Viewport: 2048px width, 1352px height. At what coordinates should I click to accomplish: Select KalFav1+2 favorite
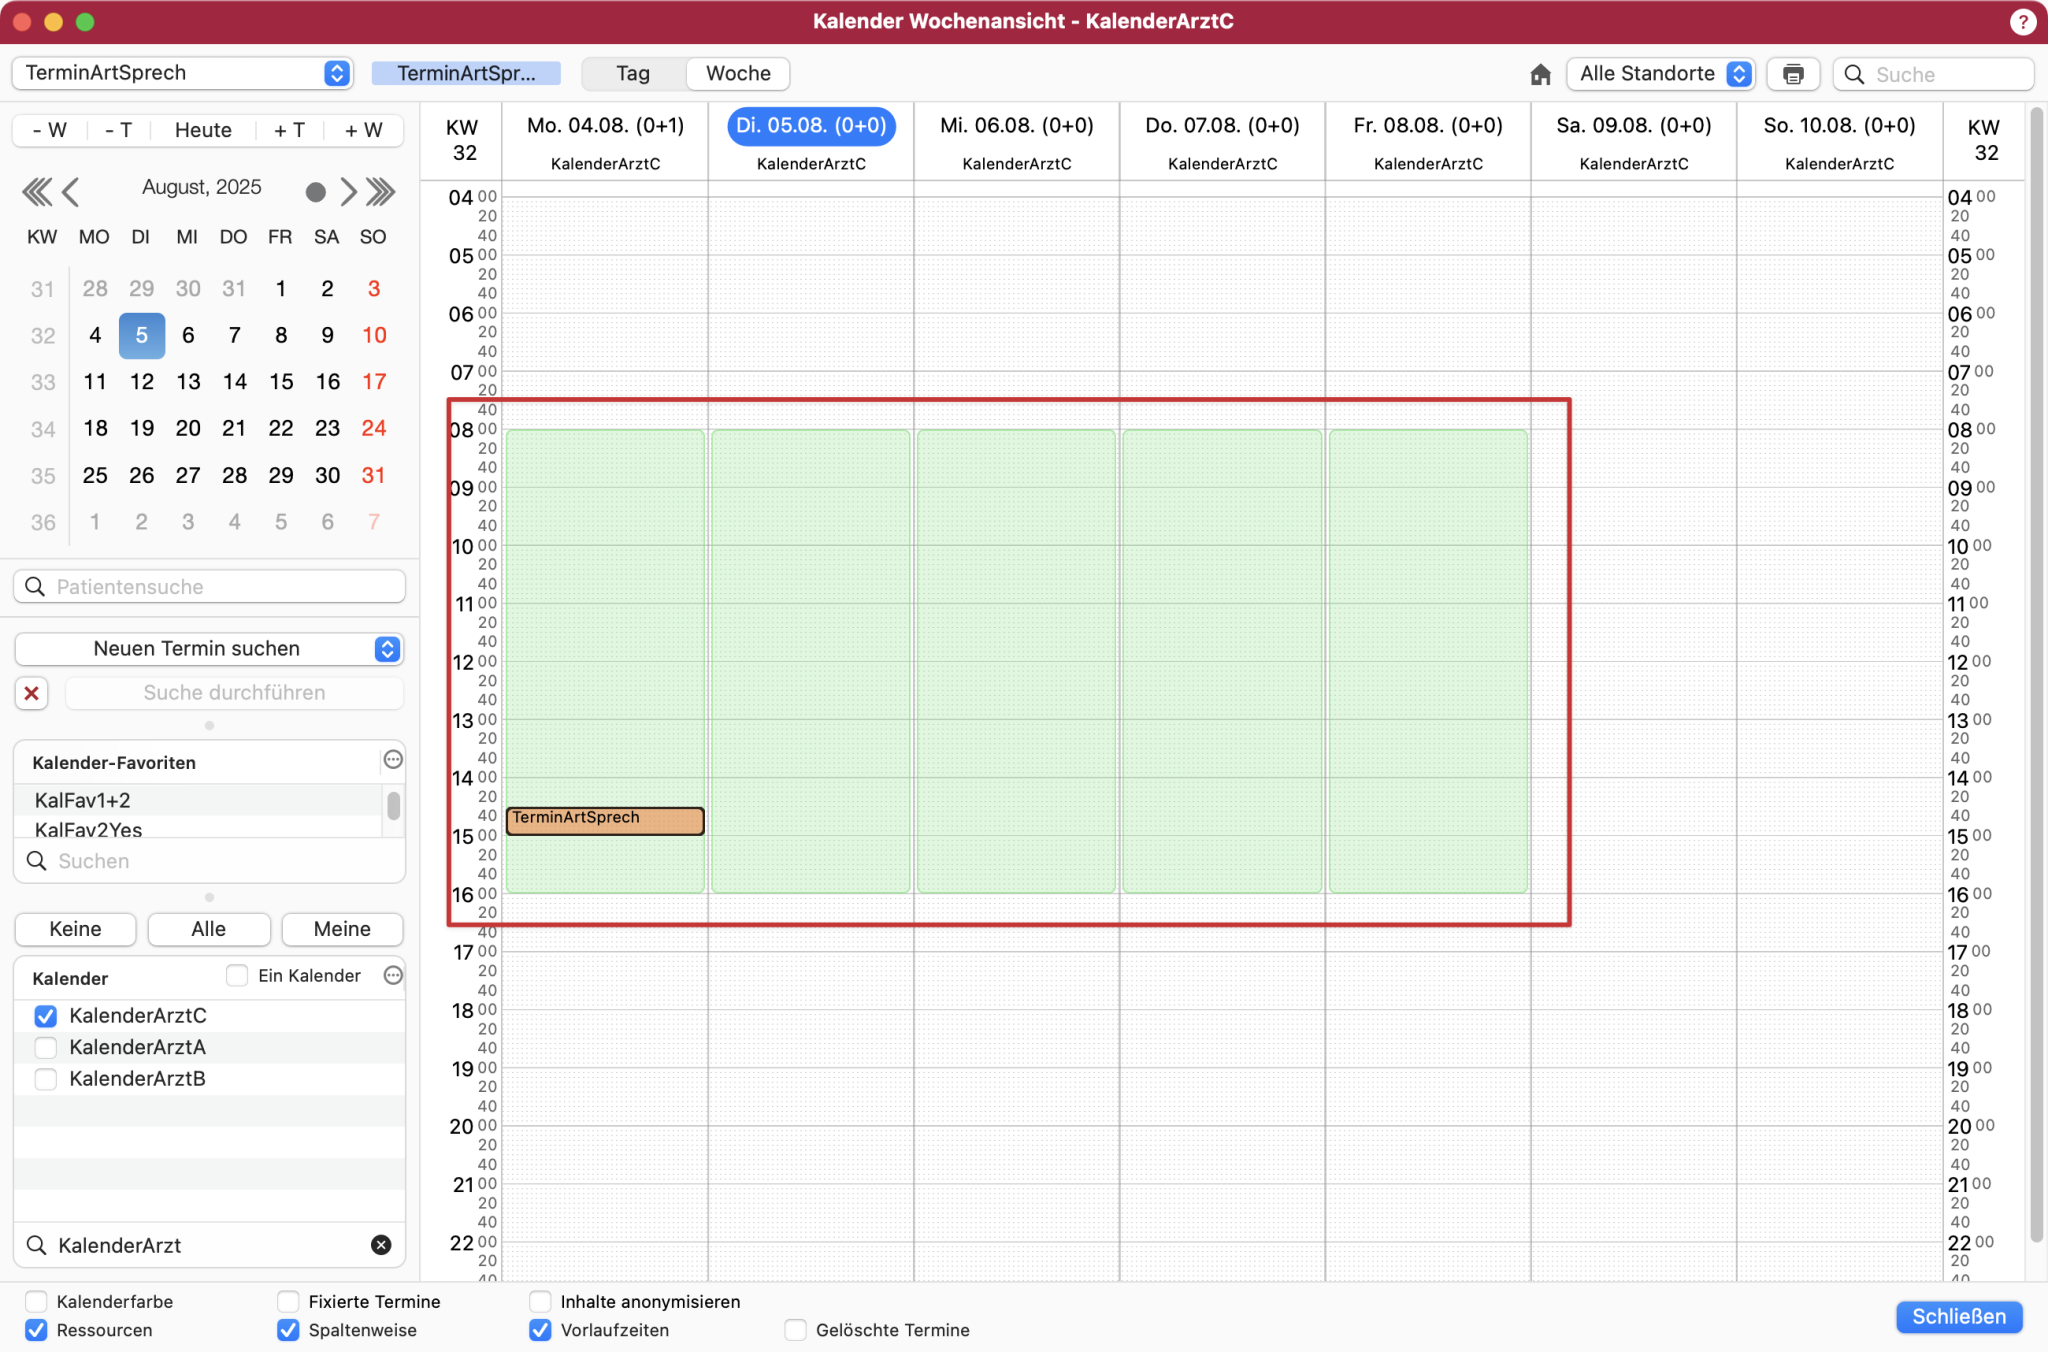(198, 800)
